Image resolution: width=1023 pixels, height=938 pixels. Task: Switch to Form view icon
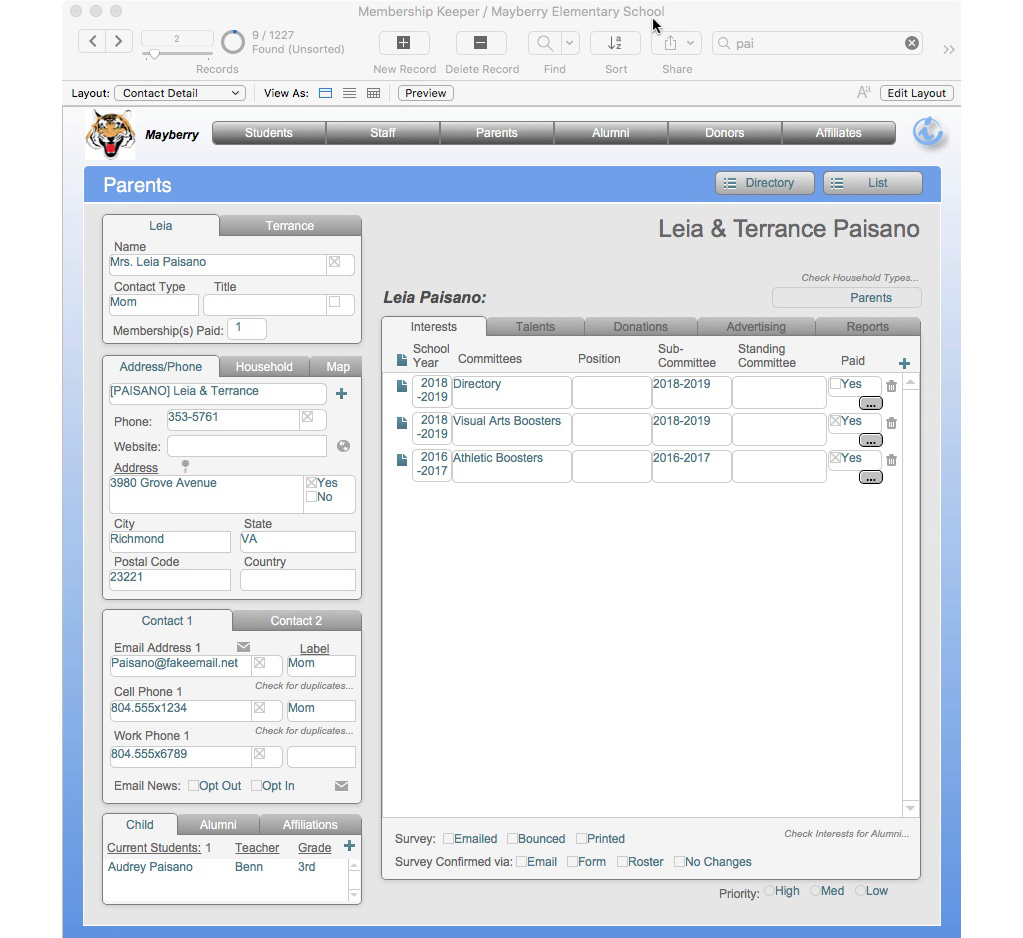[326, 93]
